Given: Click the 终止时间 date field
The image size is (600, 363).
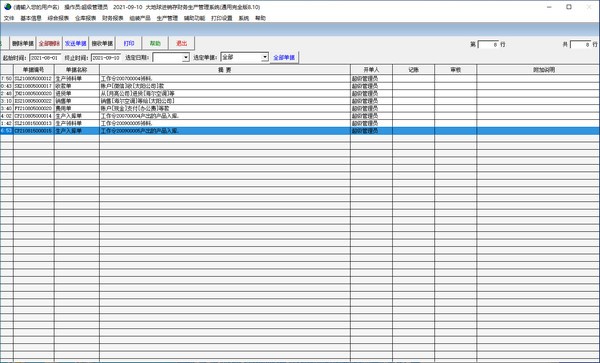Looking at the screenshot, I should click(x=106, y=58).
